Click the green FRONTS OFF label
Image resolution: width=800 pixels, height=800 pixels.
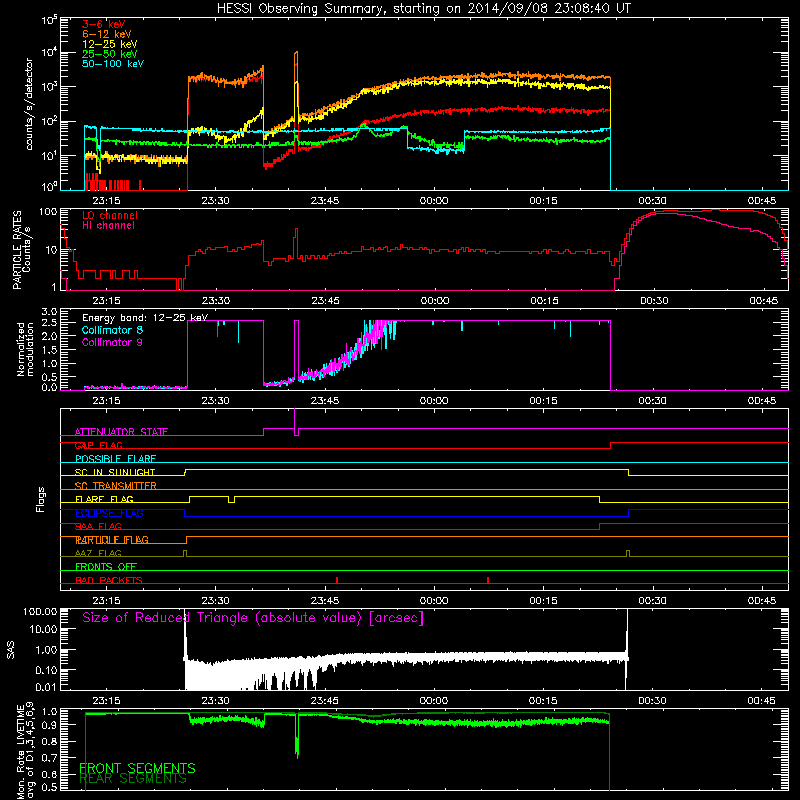click(106, 567)
